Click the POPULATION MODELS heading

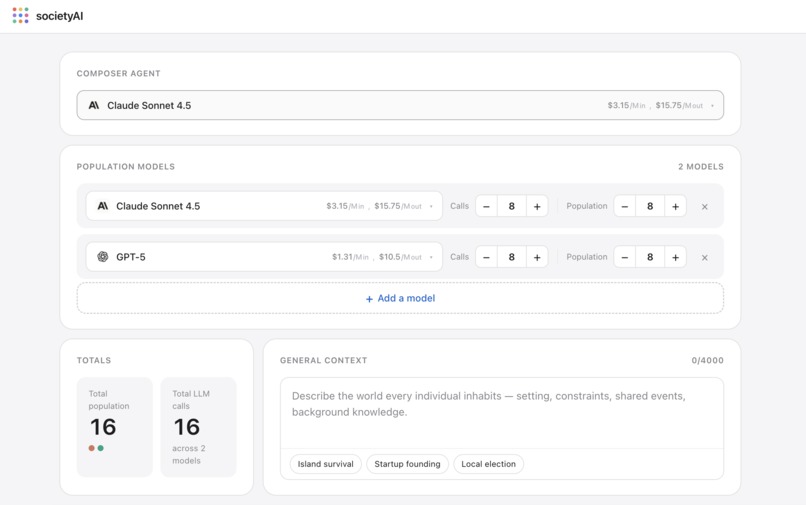click(126, 167)
